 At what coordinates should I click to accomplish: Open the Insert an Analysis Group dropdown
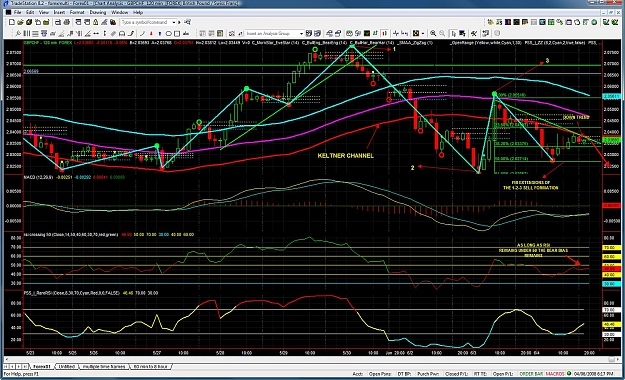click(301, 33)
